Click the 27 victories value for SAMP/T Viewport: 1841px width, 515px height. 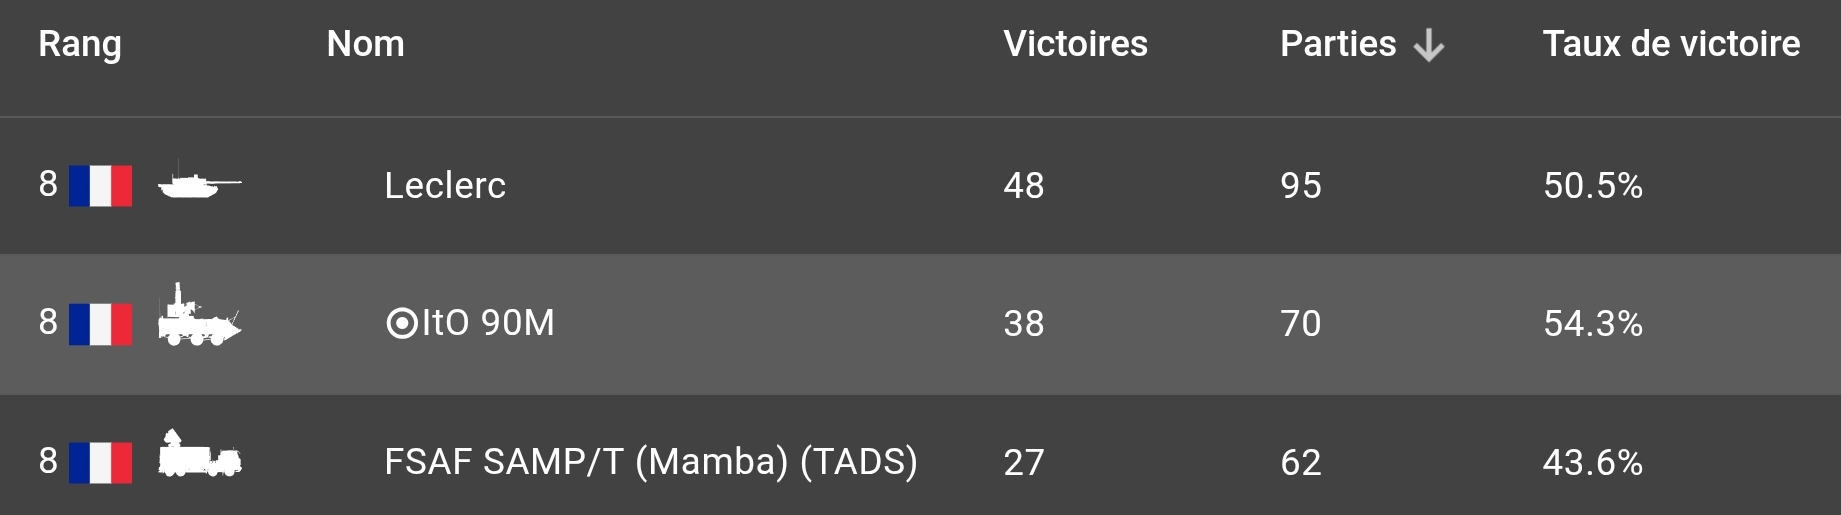click(1023, 462)
